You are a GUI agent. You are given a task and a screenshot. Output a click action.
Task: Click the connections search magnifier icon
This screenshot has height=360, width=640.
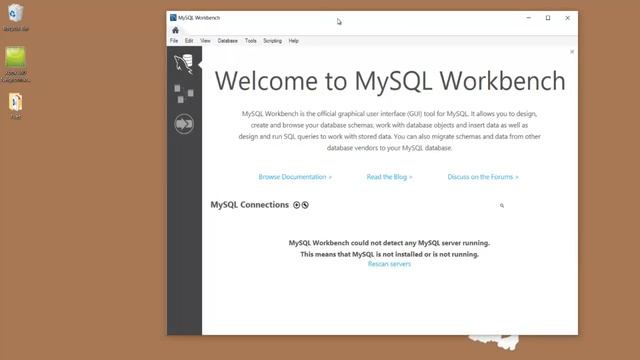502,206
